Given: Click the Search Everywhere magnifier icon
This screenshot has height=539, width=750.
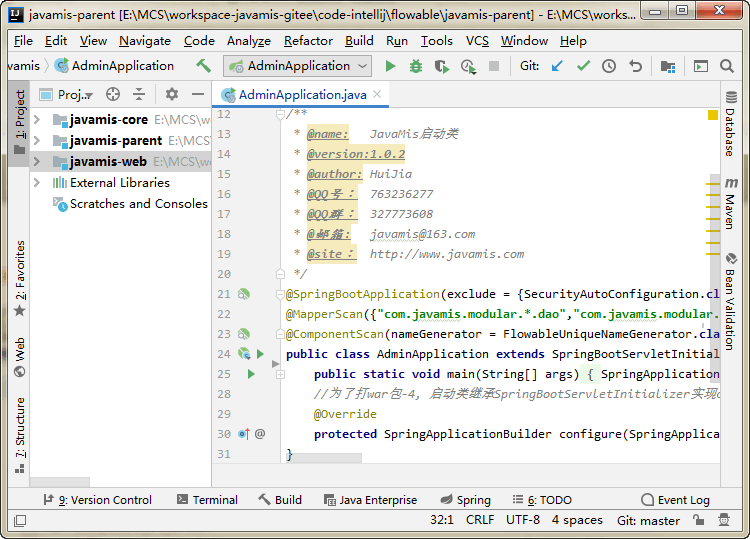Looking at the screenshot, I should coord(727,66).
